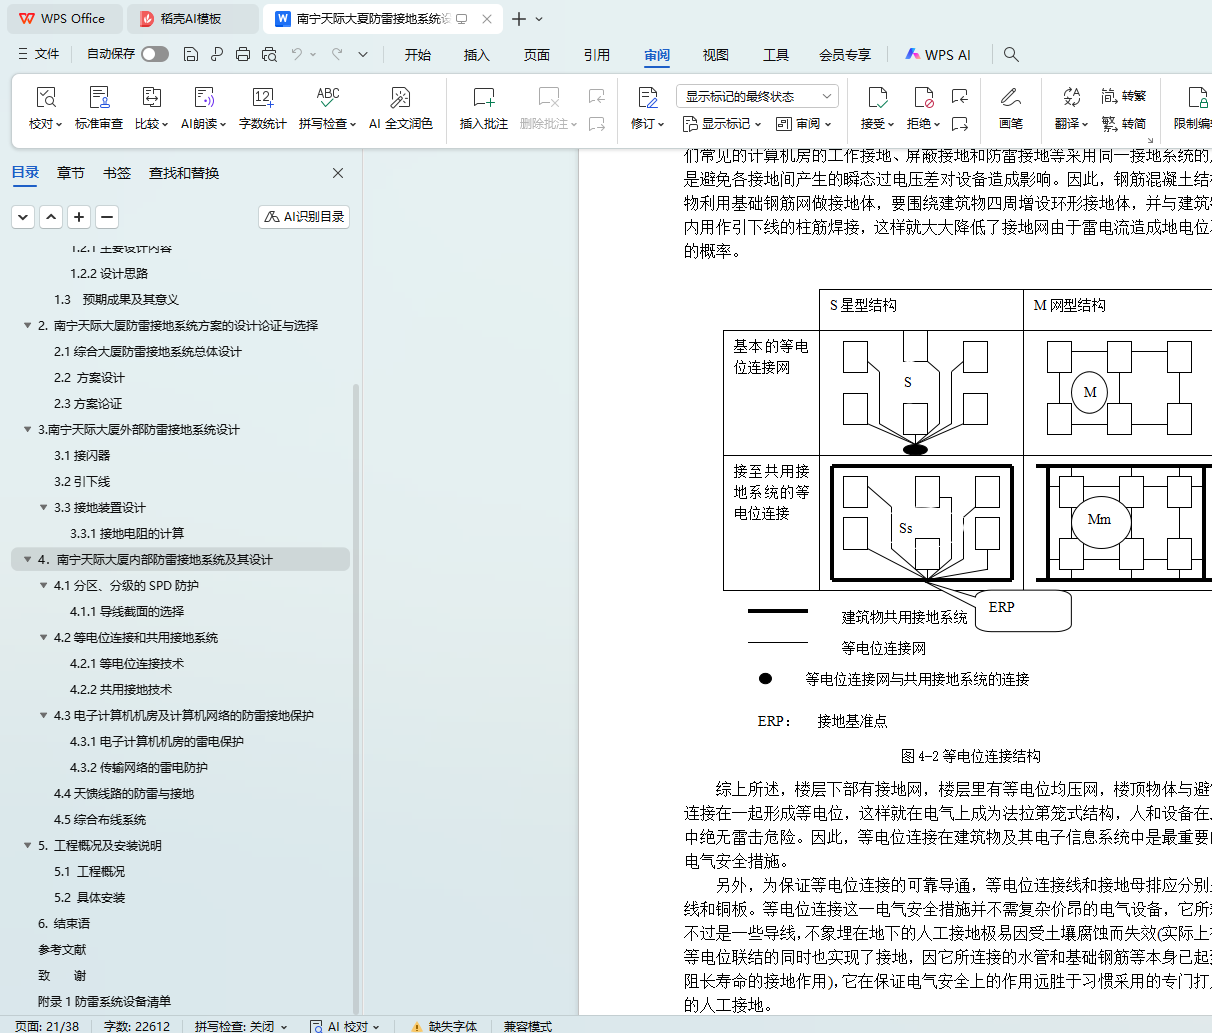Open the 显示标记的最终状态 dropdown

[757, 96]
